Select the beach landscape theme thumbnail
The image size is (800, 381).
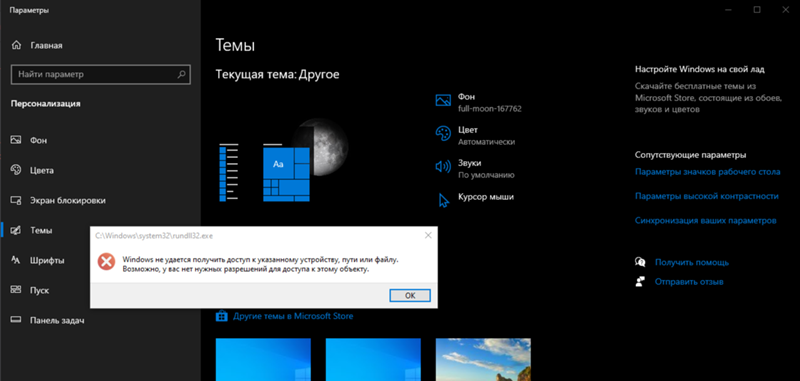[483, 360]
